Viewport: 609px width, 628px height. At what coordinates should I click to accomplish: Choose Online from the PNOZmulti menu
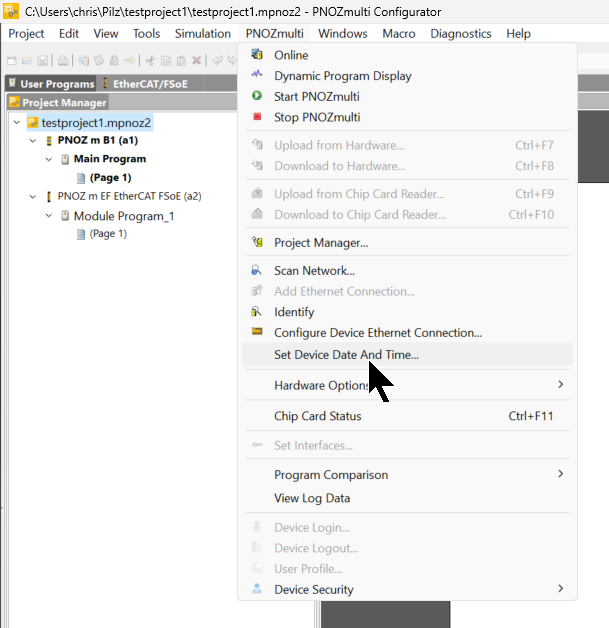point(408,55)
